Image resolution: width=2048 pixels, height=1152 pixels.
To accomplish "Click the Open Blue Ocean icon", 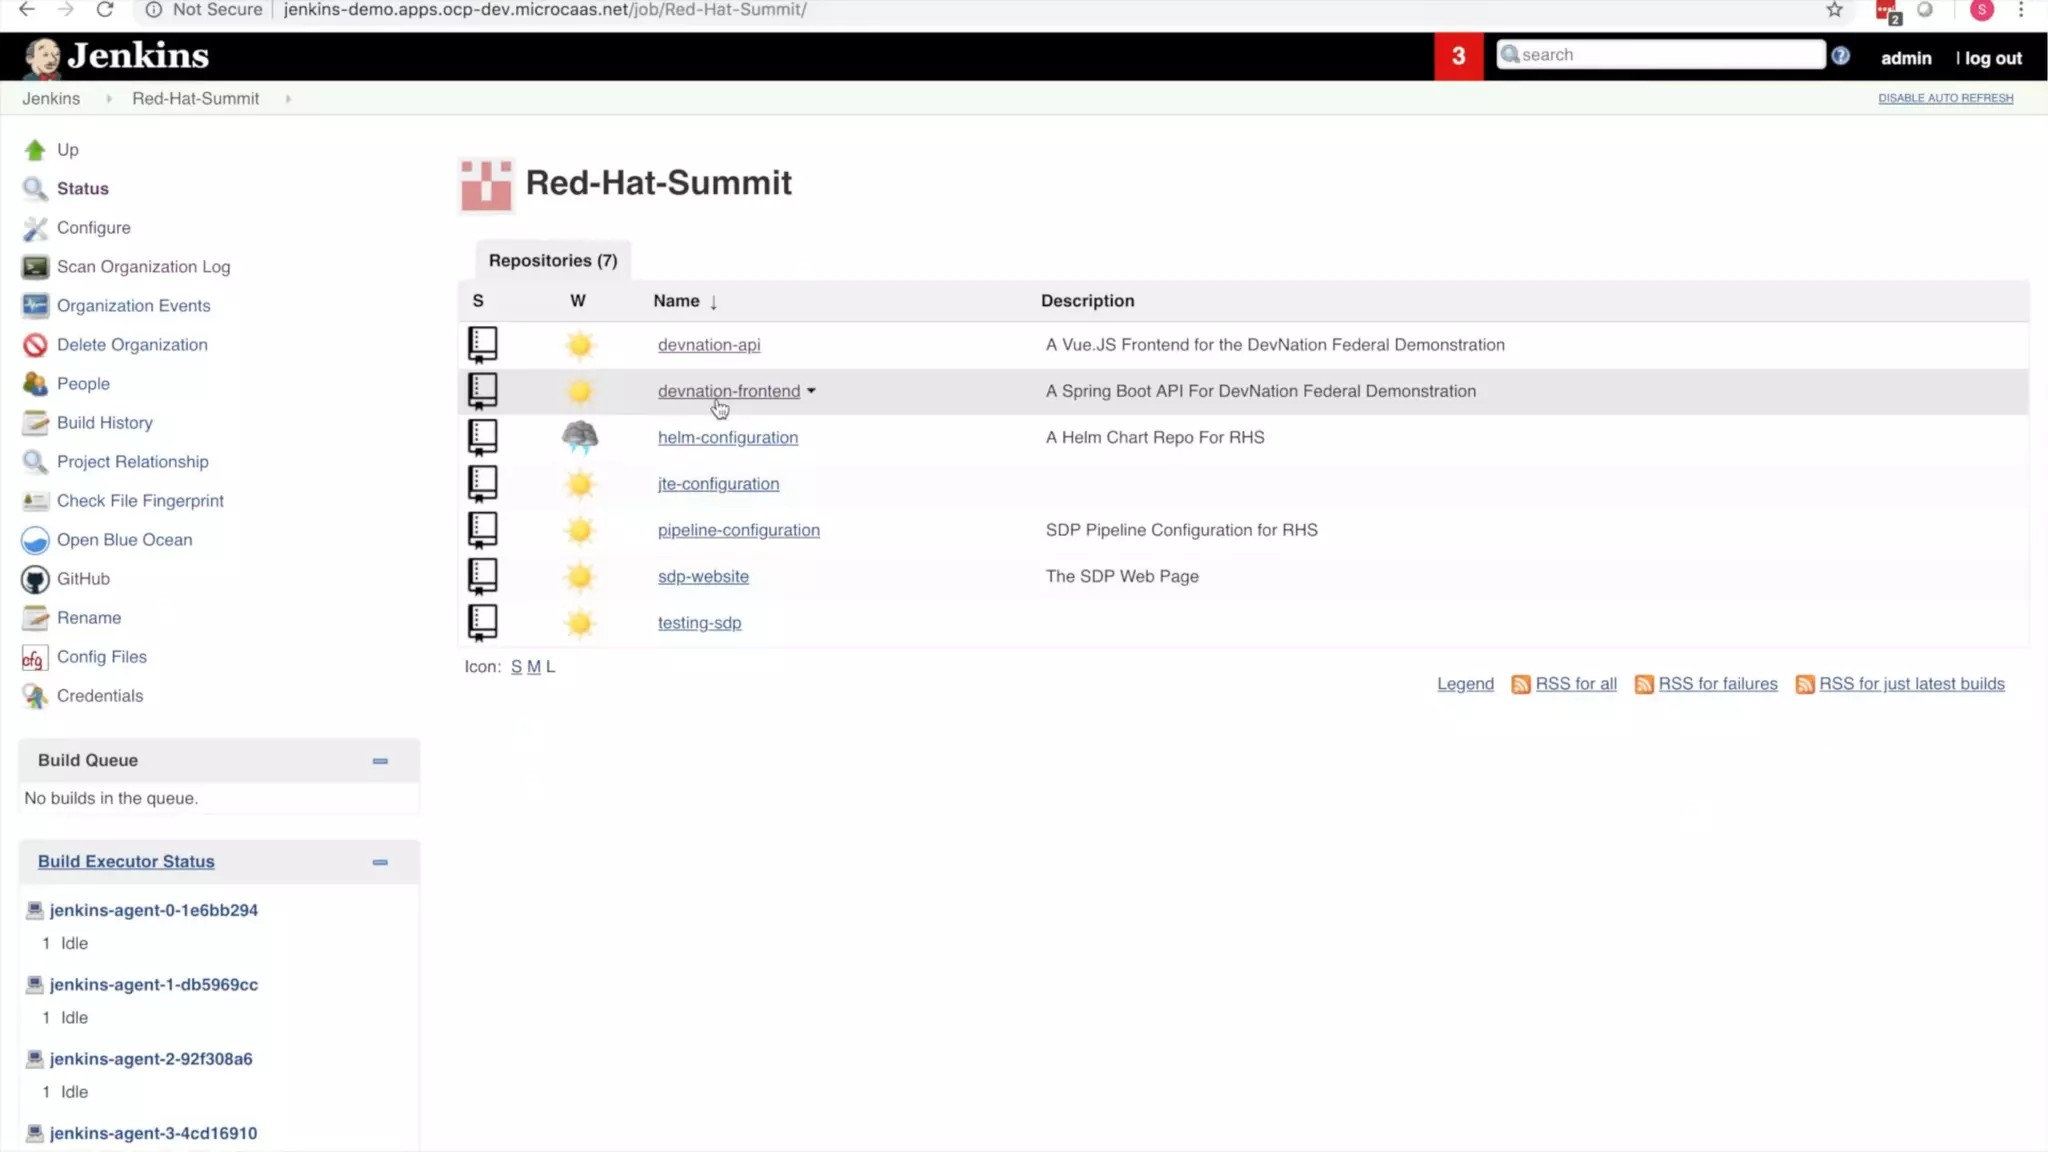I will pyautogui.click(x=35, y=540).
